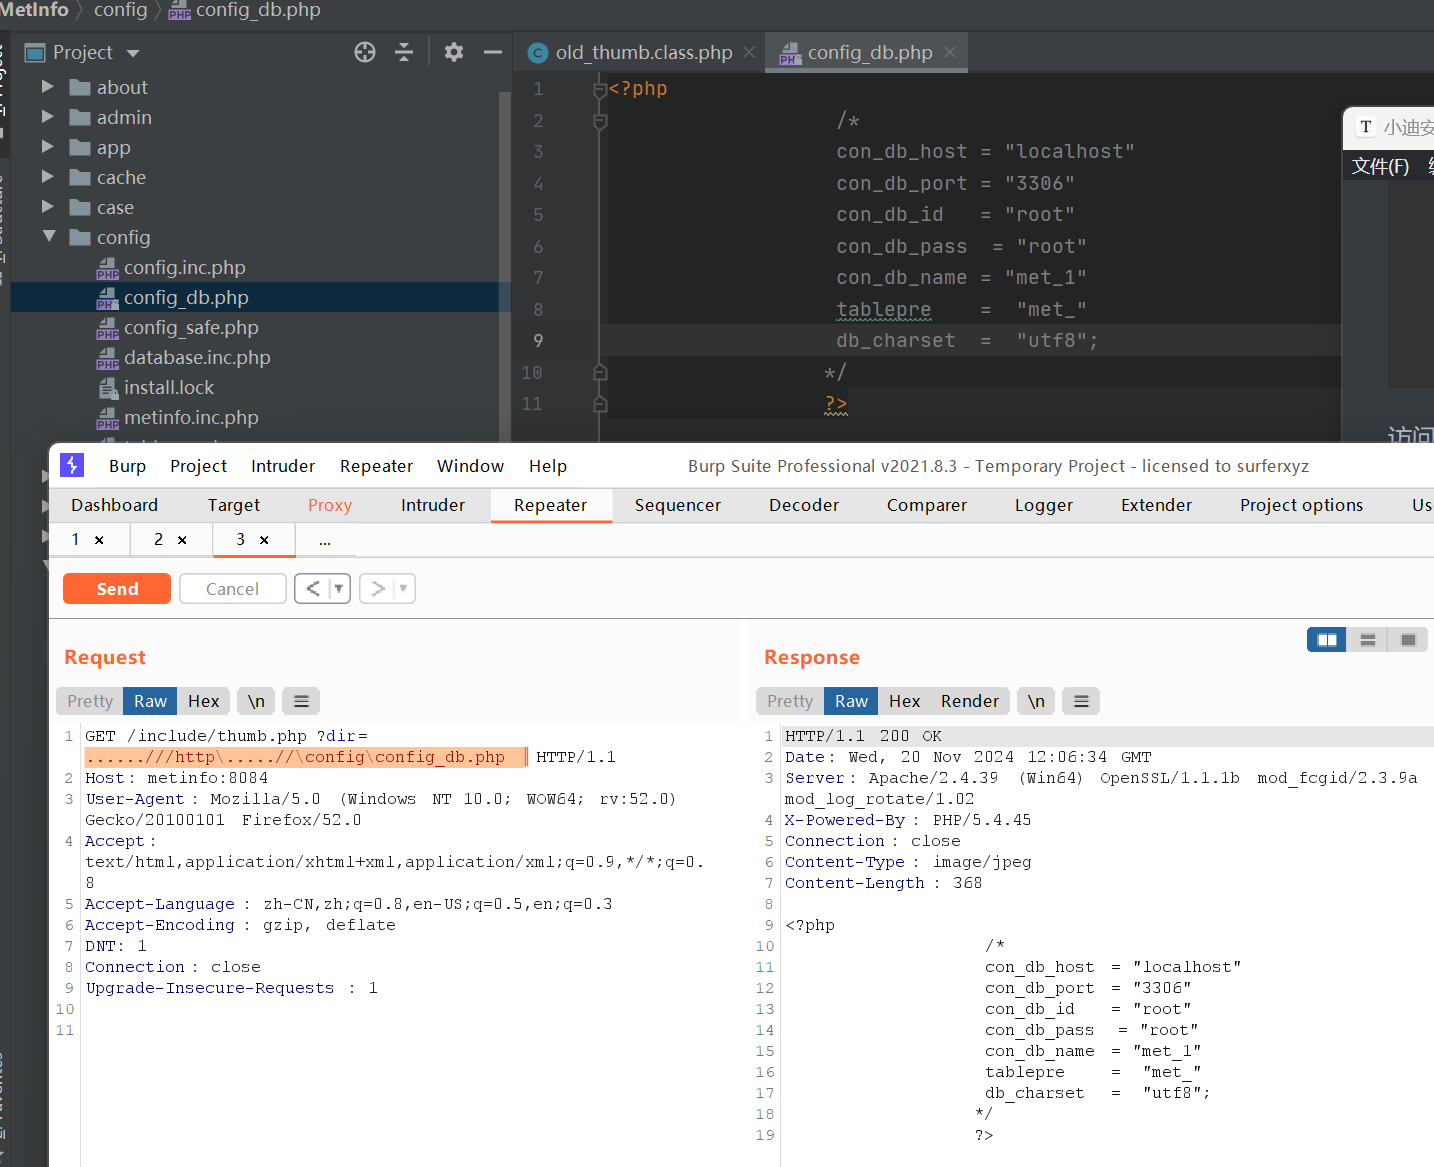The height and width of the screenshot is (1167, 1434).
Task: Expand the case folder
Action: (x=47, y=207)
